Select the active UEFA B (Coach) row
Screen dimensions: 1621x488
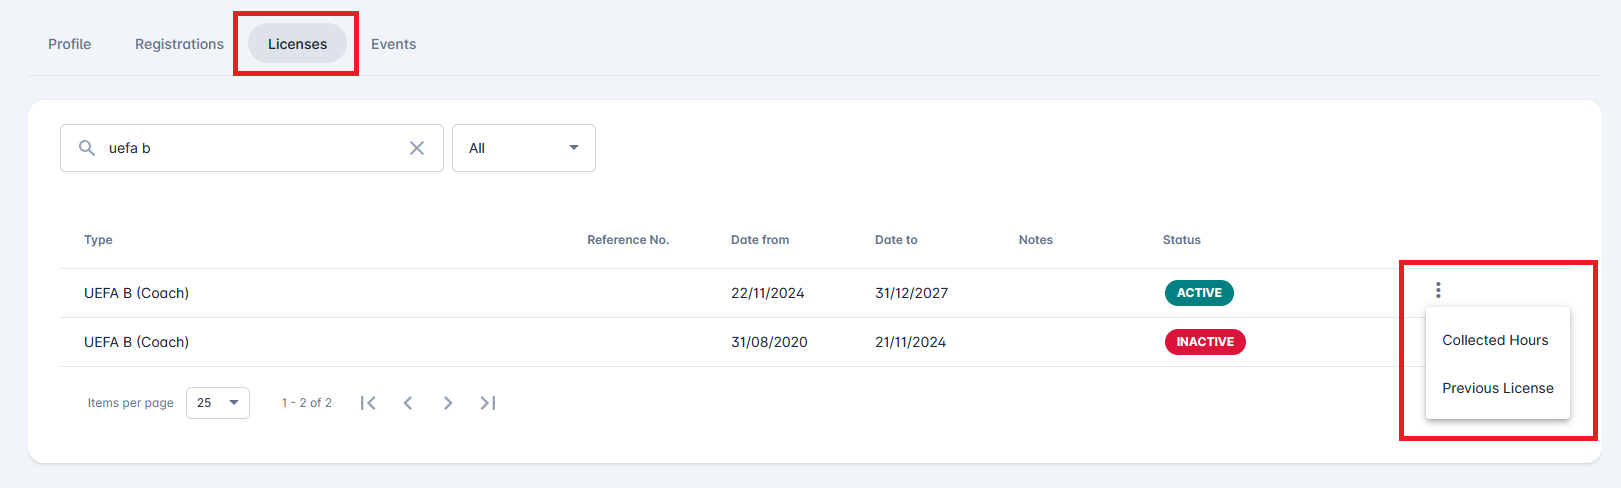click(x=137, y=293)
